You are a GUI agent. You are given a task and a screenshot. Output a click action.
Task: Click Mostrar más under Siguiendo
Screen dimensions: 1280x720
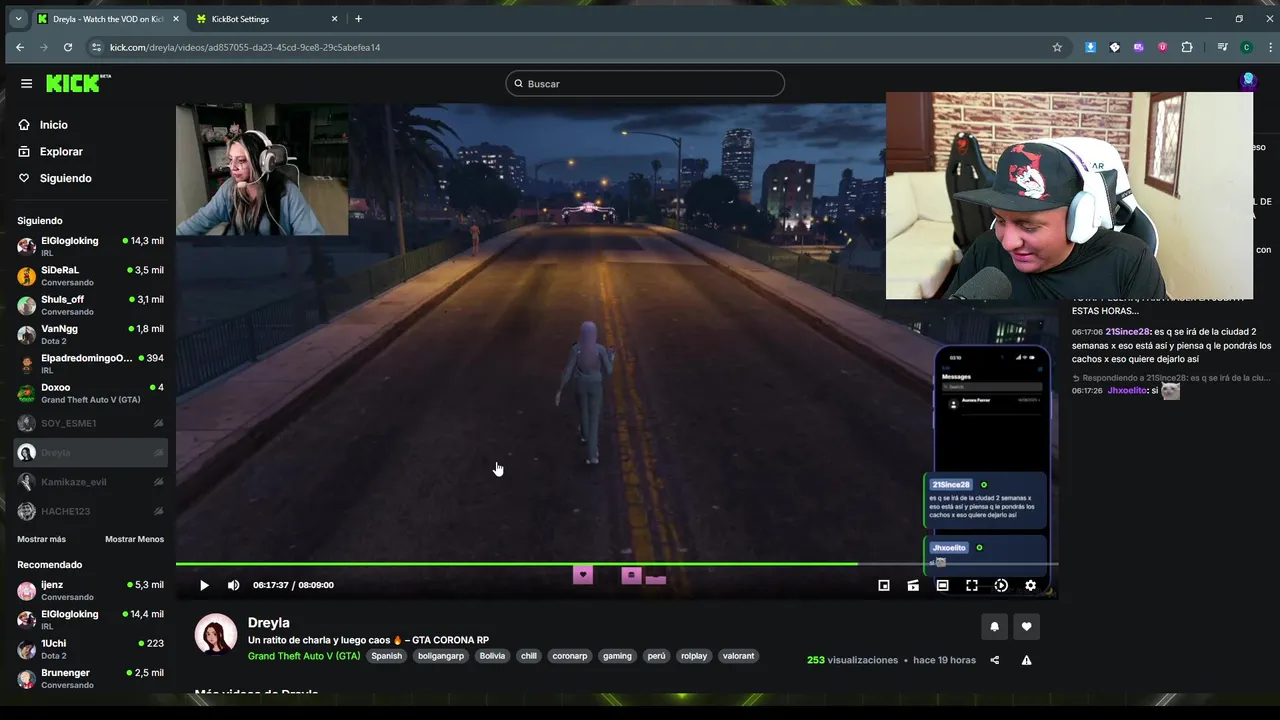click(41, 539)
